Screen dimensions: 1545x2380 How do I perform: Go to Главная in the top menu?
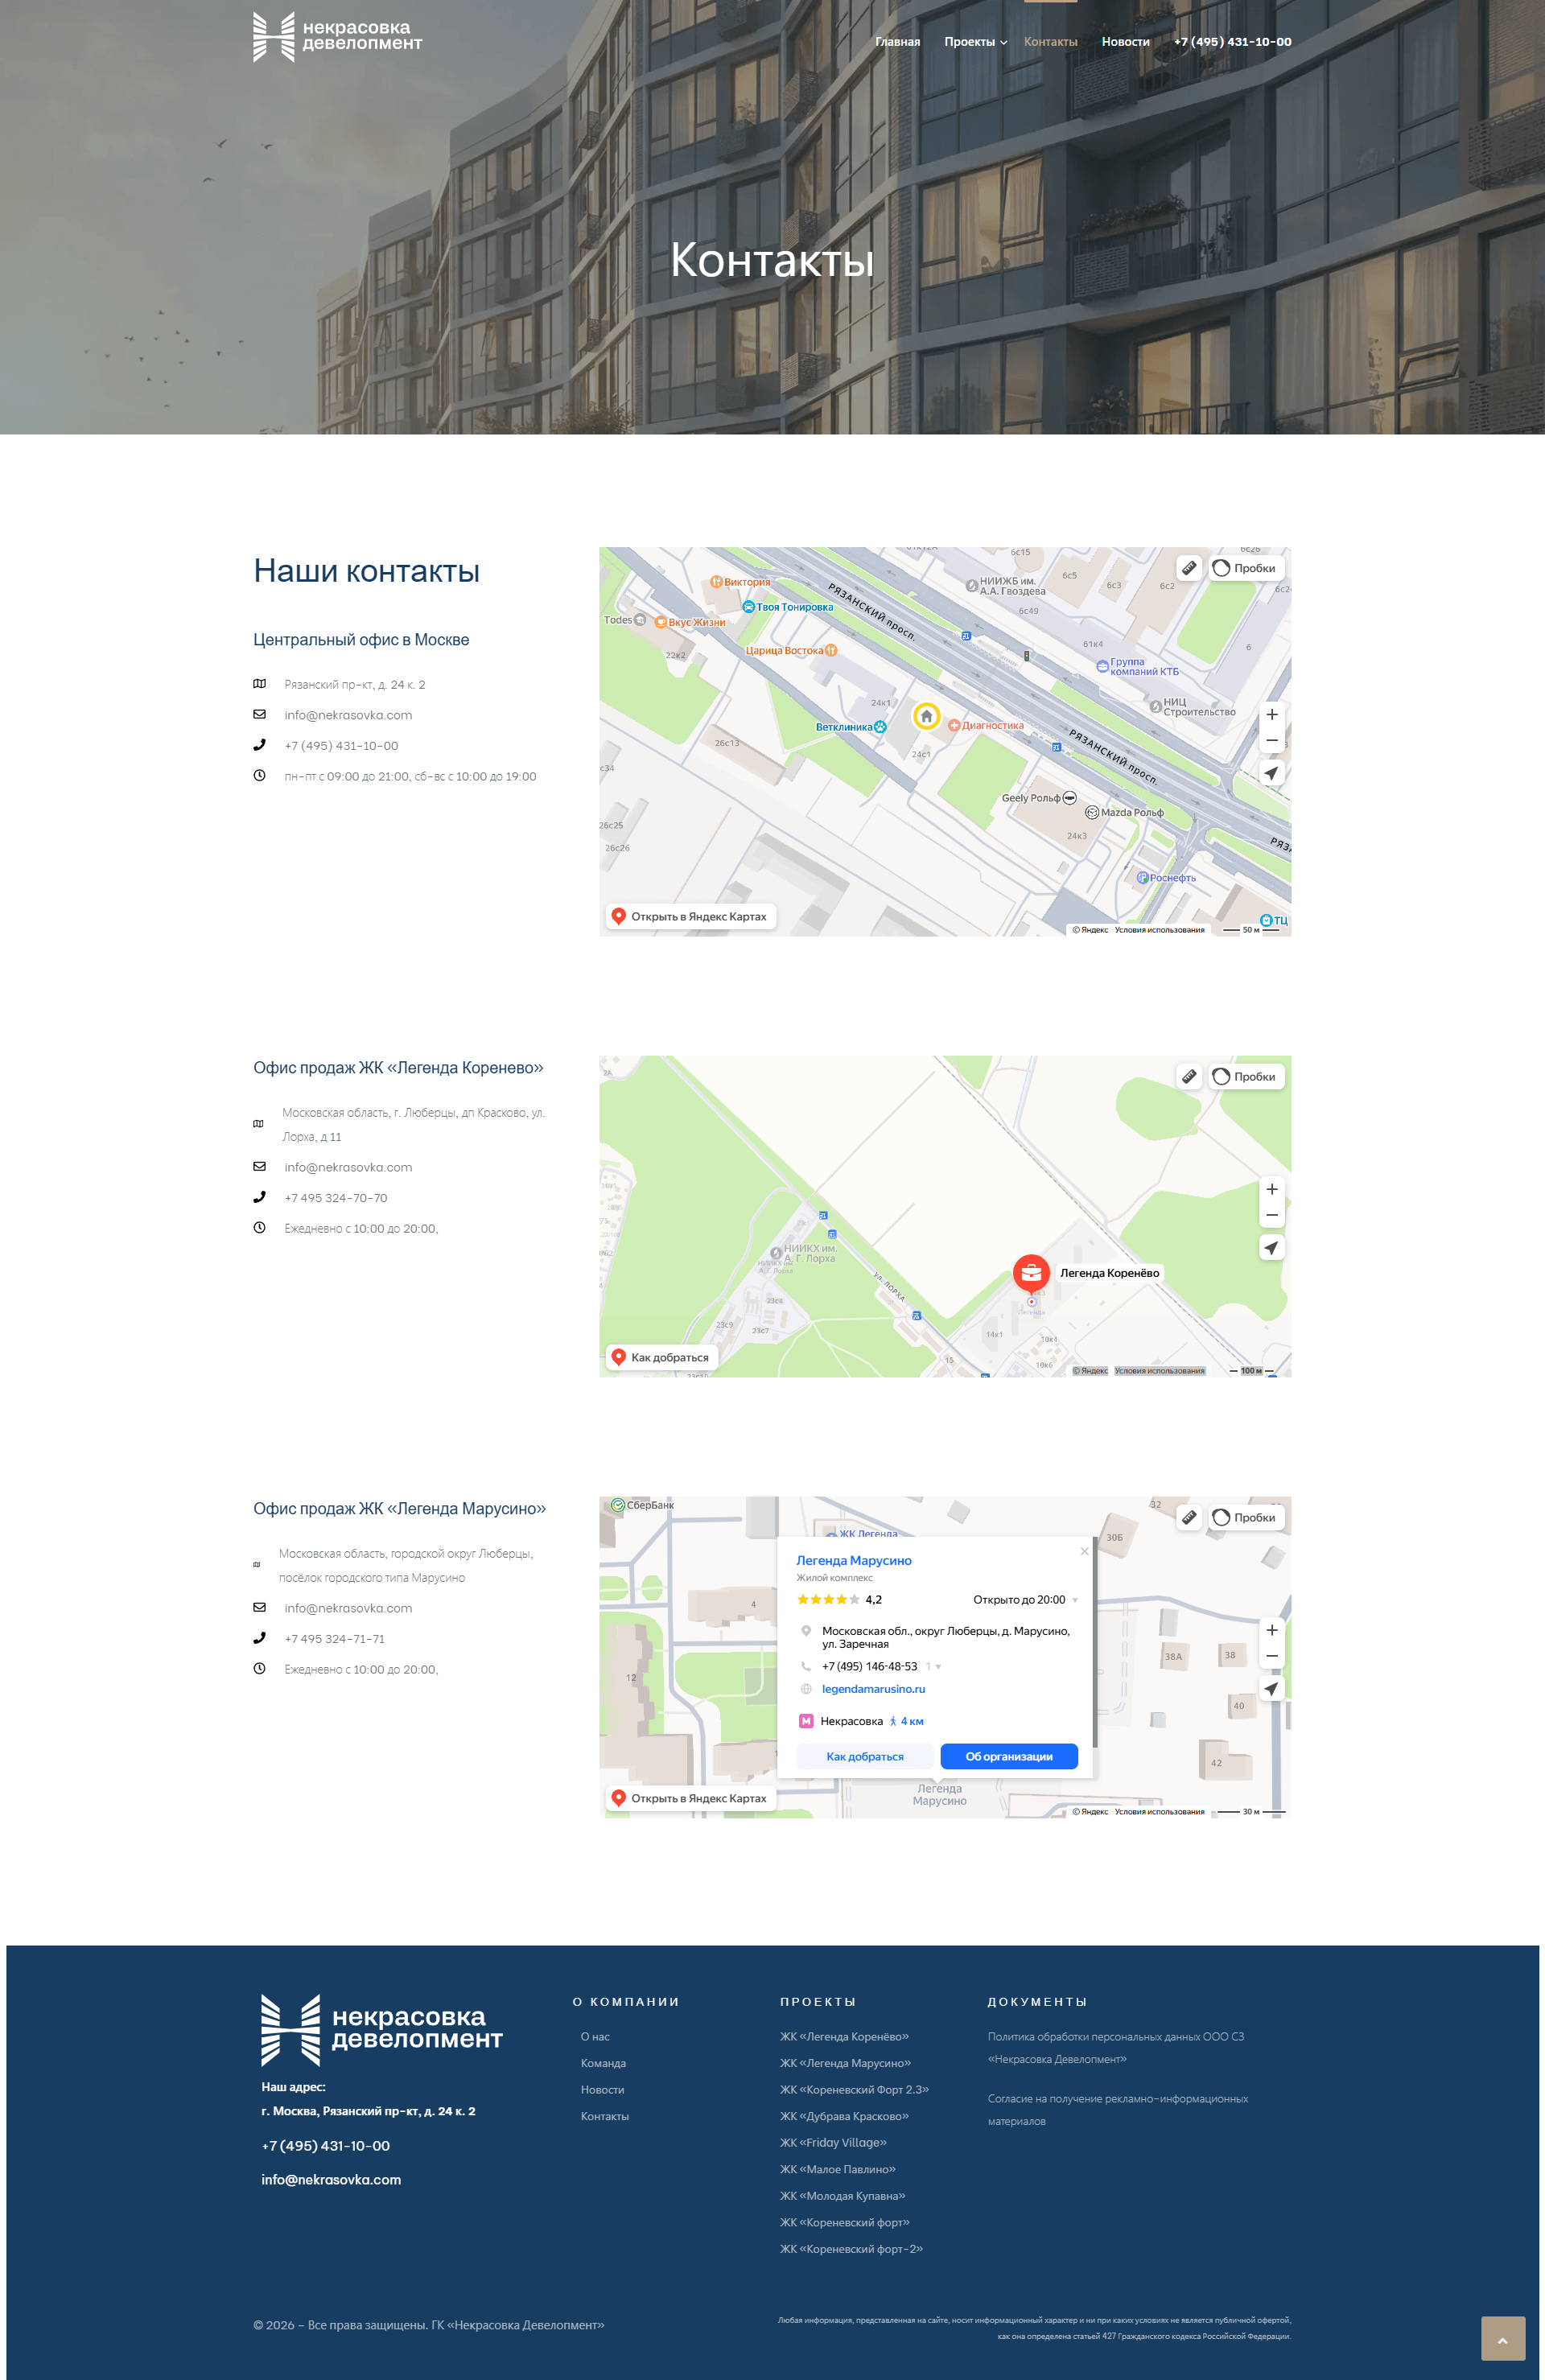pyautogui.click(x=897, y=42)
